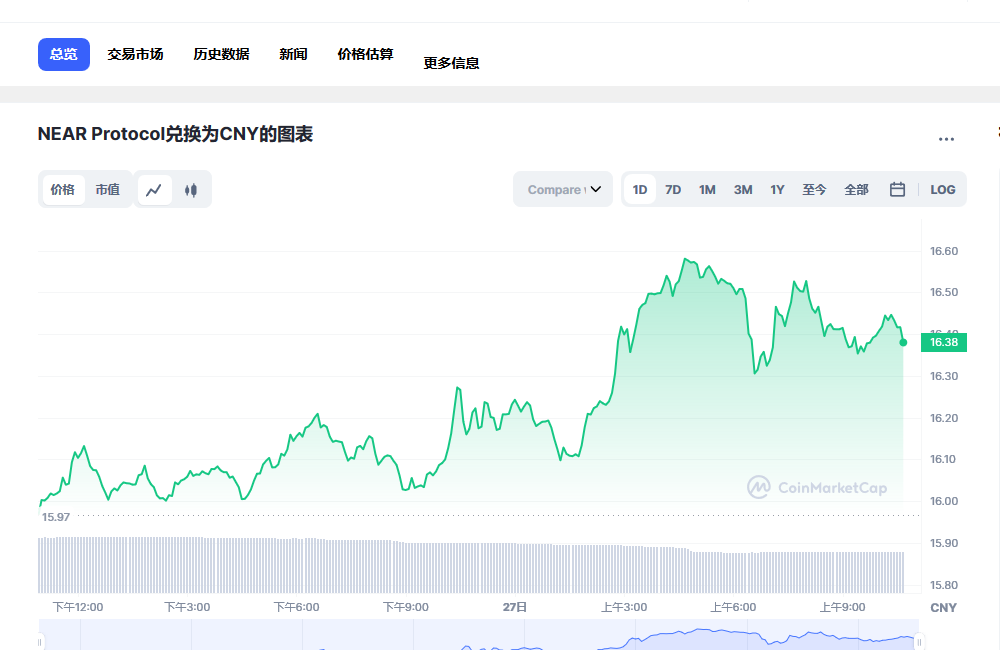Click the chart title NEAR Protocol兑换为CNY的图表
The image size is (1000, 650).
(x=175, y=135)
